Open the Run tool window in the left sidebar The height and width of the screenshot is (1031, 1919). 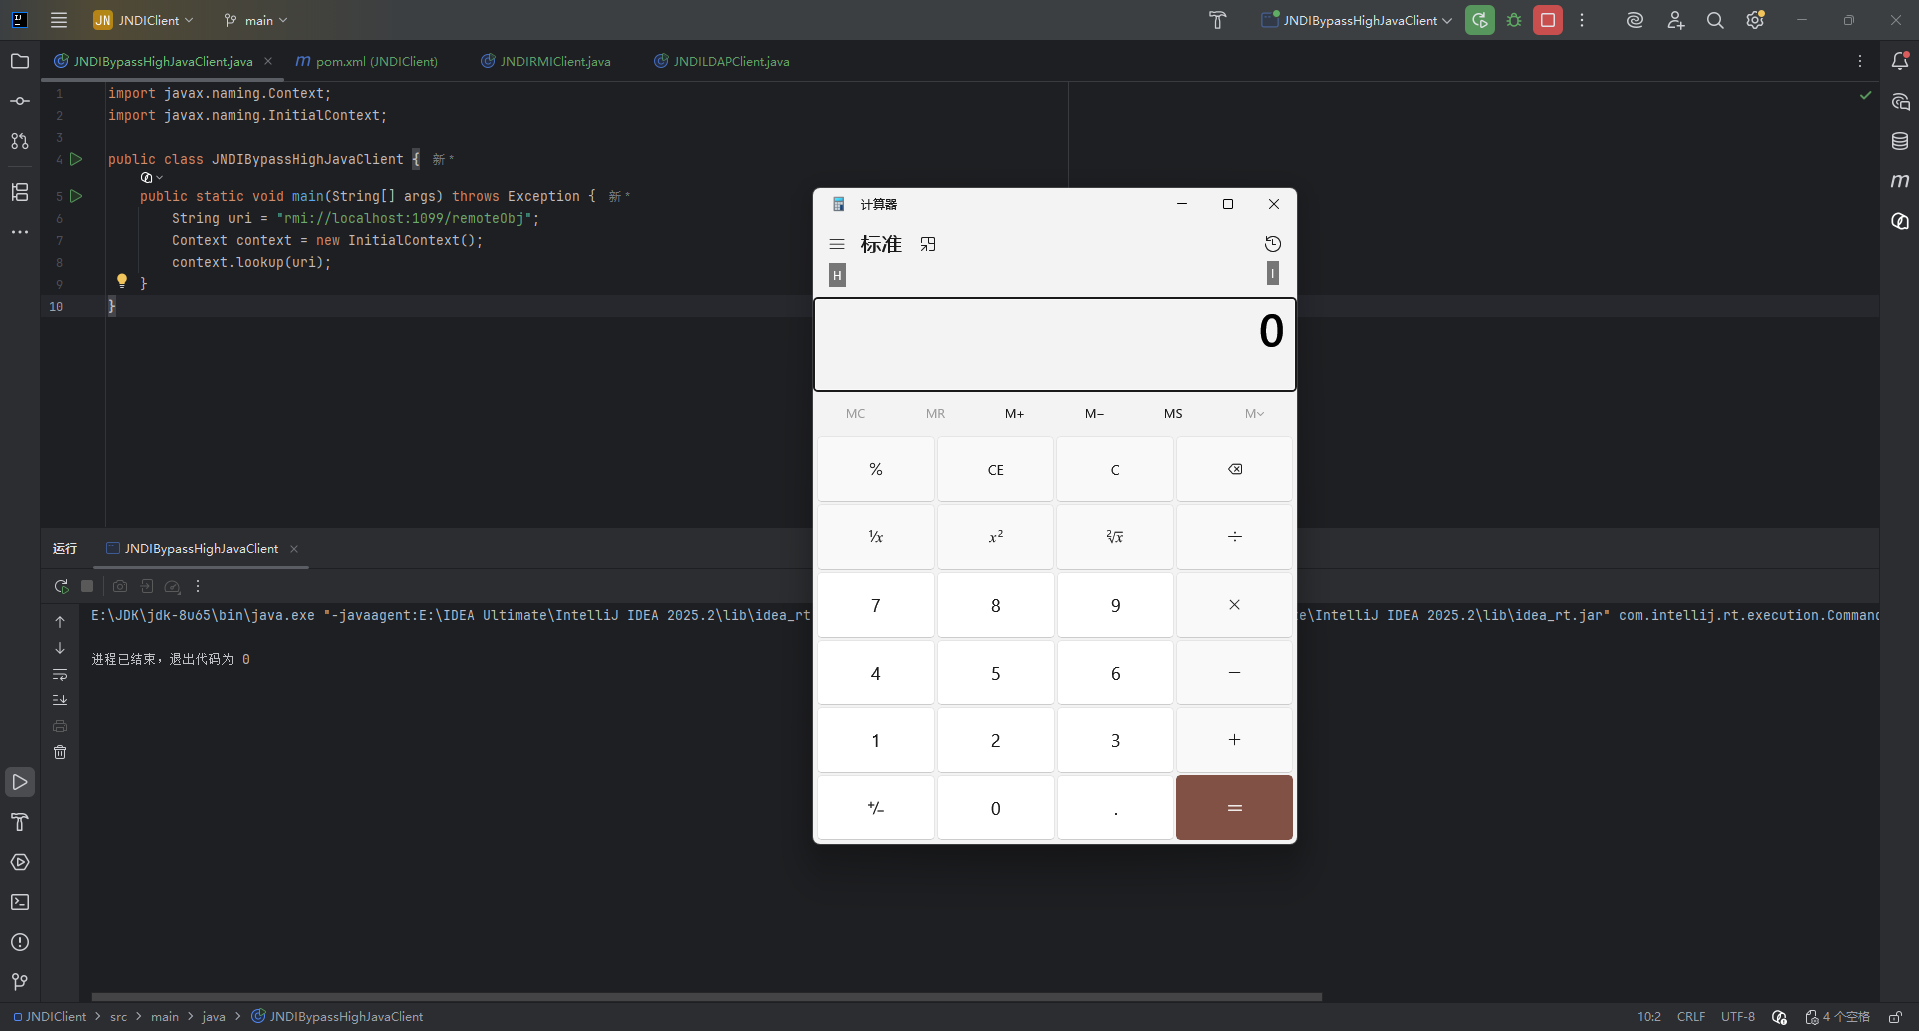[19, 782]
